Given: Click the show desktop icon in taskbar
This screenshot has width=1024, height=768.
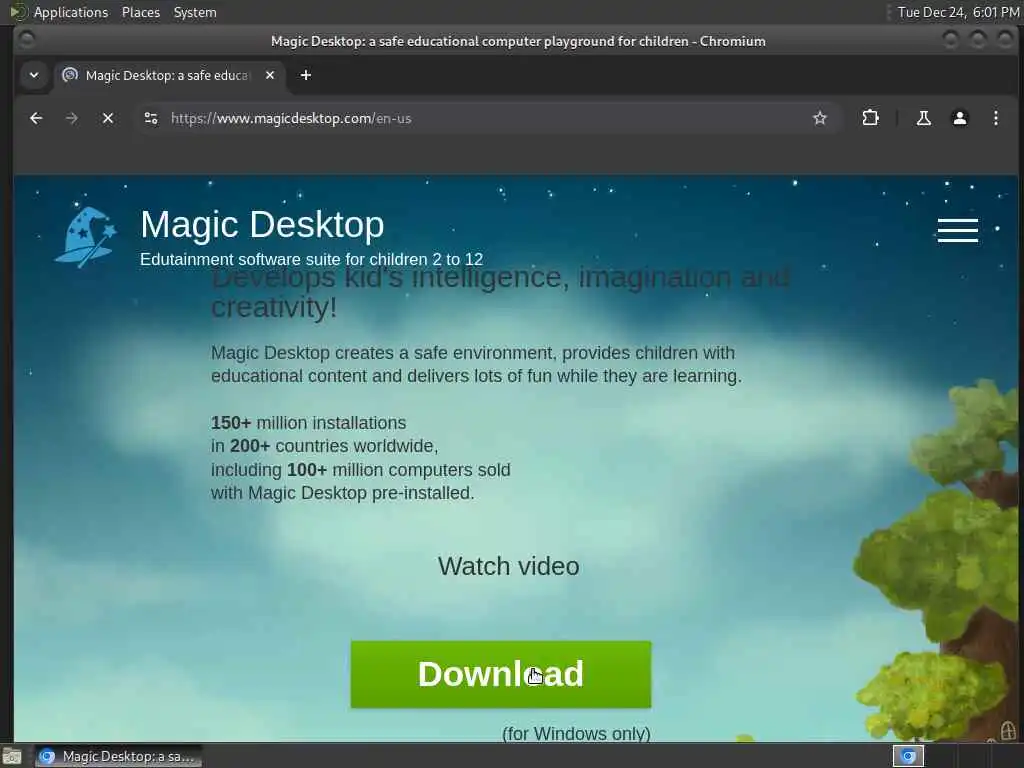Looking at the screenshot, I should click(12, 757).
